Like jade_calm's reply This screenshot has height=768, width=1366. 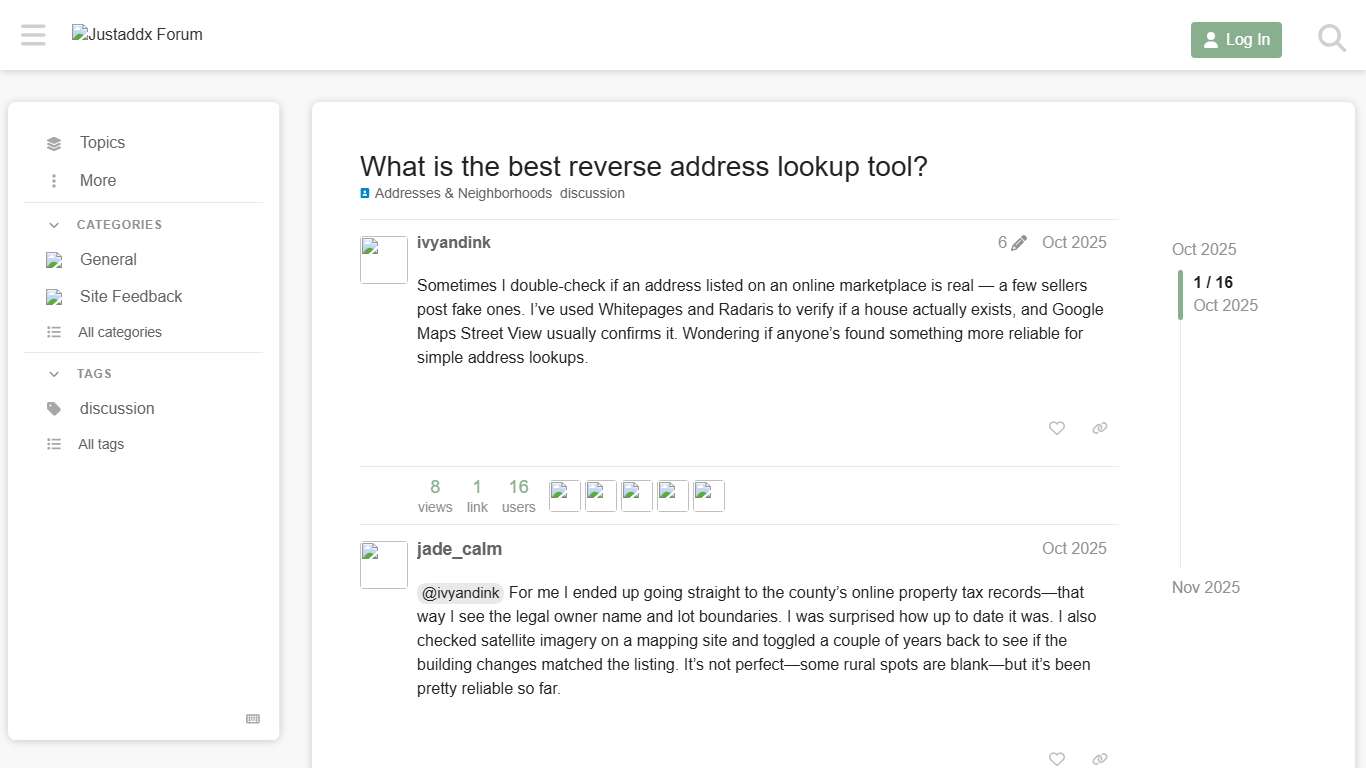tap(1056, 759)
